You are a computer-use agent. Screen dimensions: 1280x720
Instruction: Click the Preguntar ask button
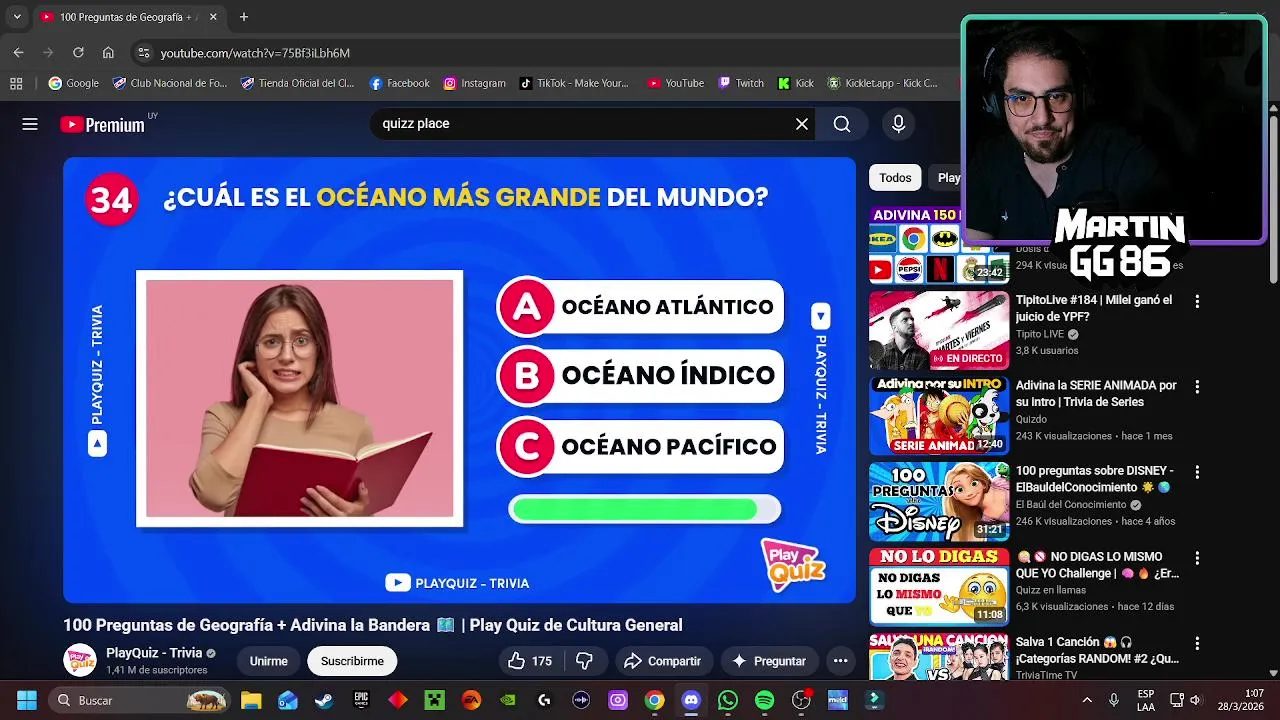(768, 661)
